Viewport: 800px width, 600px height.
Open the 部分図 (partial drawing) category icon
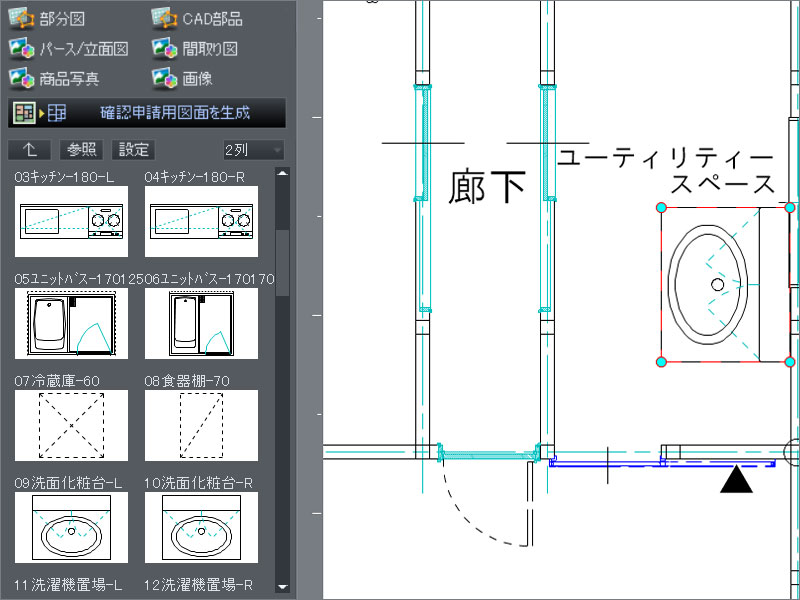click(x=22, y=17)
